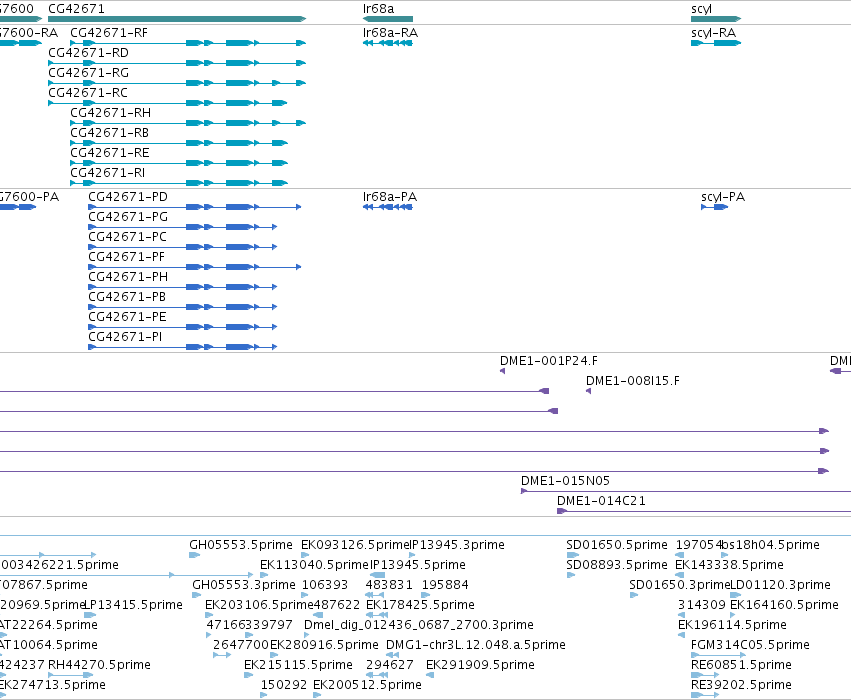Click the scyl teal gene arrow

716,19
